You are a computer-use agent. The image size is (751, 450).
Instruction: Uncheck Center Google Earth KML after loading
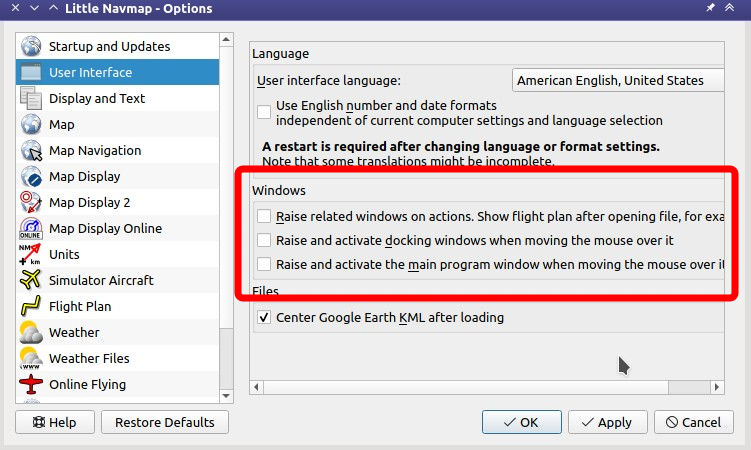pyautogui.click(x=264, y=317)
